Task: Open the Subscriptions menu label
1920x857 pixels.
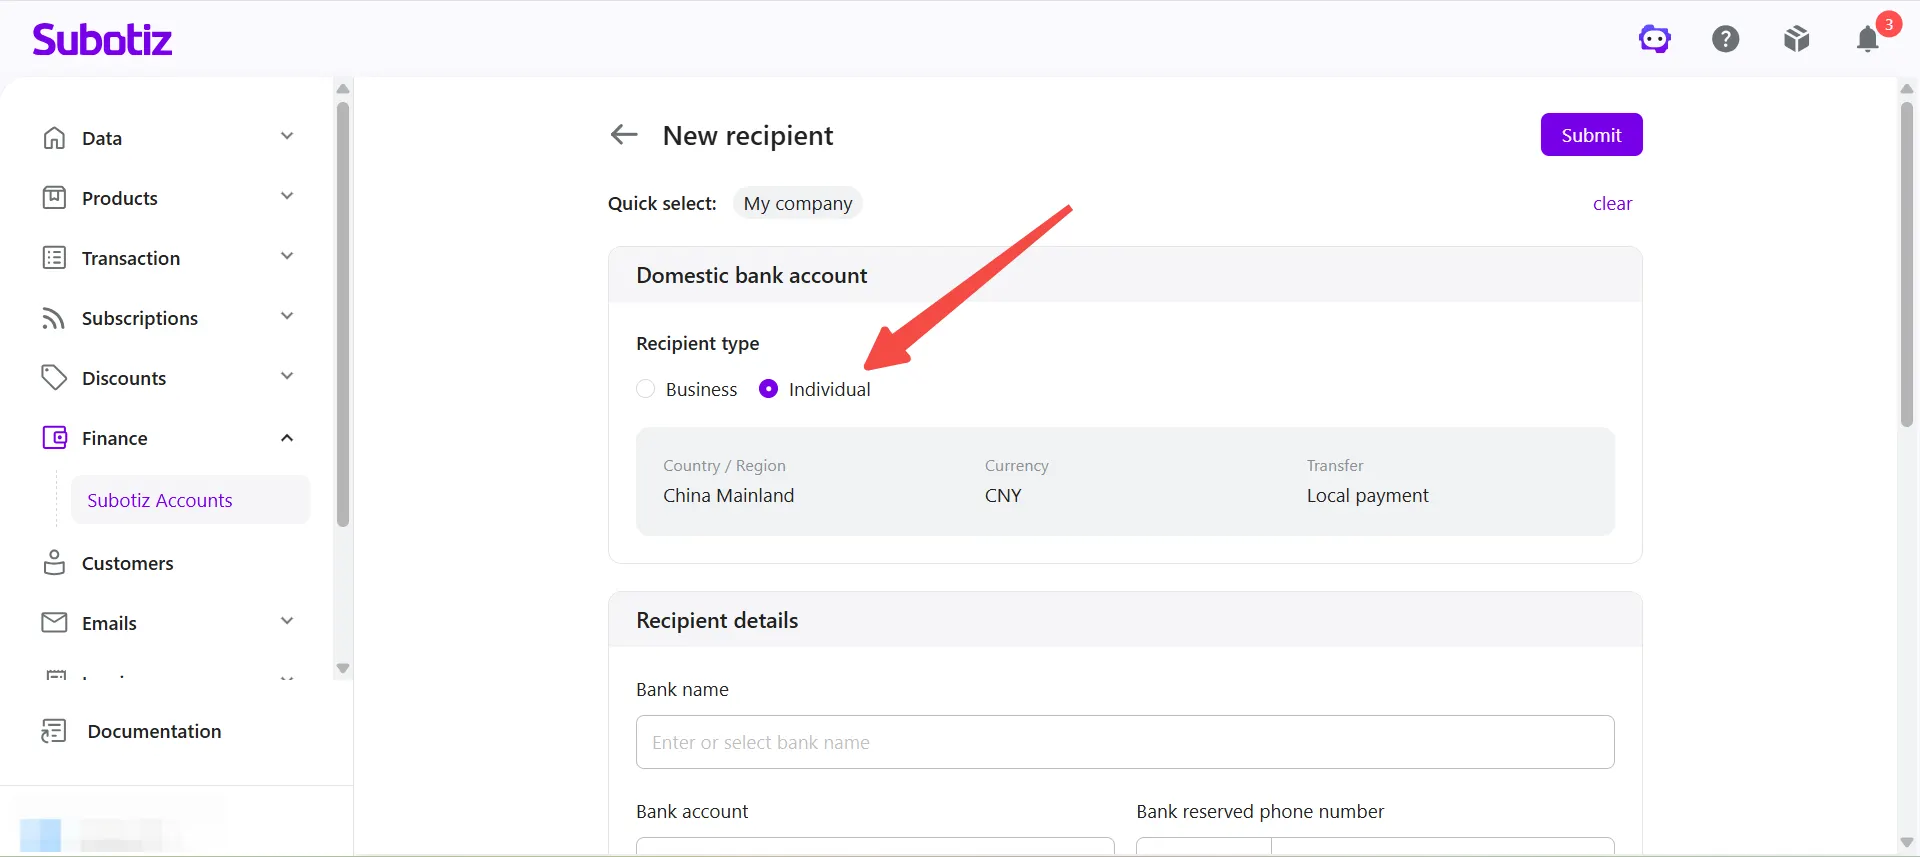Action: tap(140, 318)
